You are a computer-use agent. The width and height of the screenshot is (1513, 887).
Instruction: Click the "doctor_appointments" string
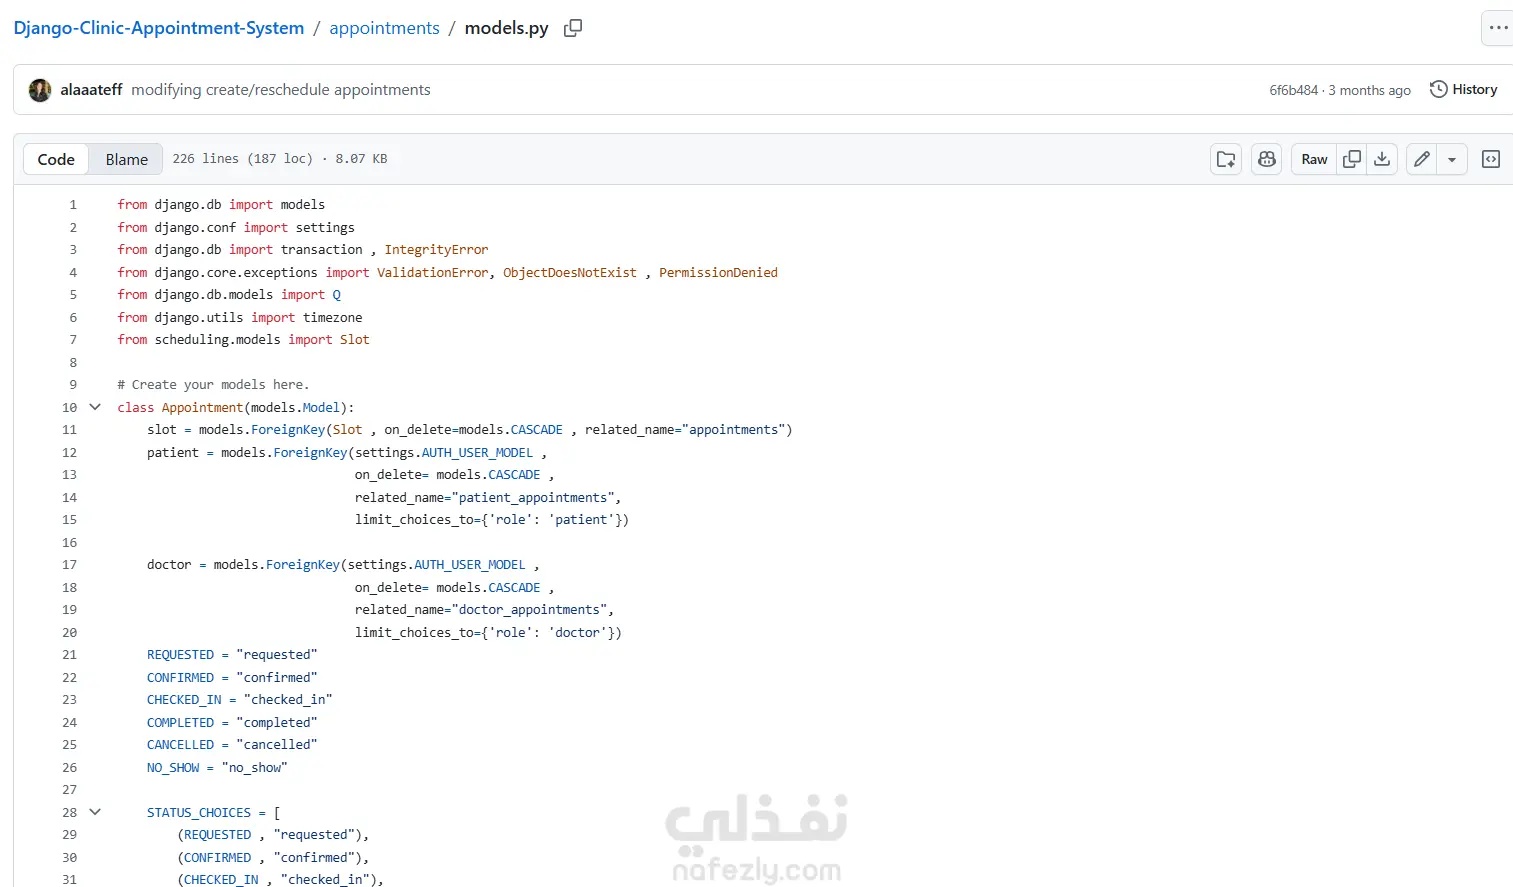point(529,610)
